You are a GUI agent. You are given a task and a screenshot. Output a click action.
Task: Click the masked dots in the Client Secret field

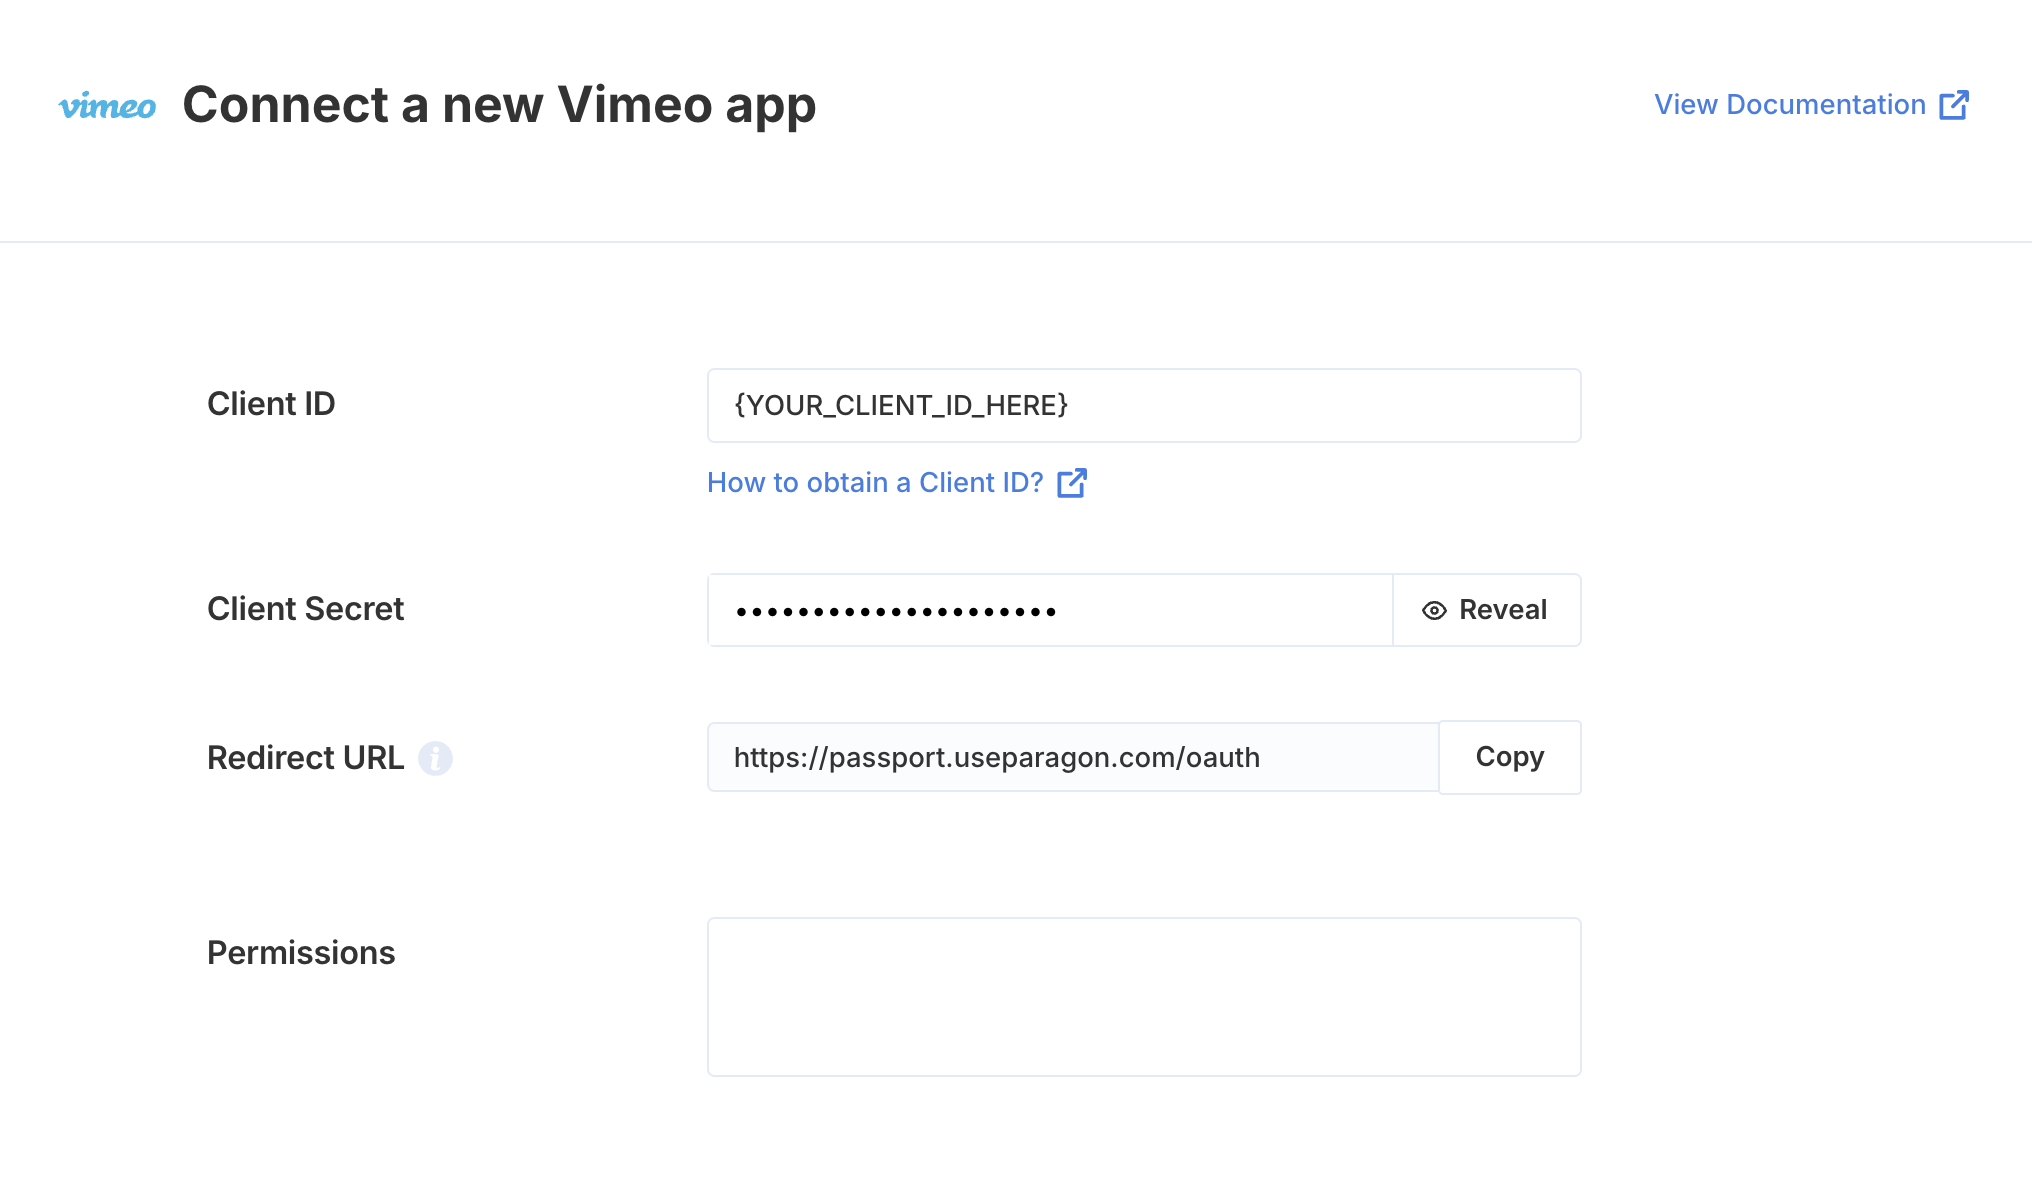click(896, 612)
